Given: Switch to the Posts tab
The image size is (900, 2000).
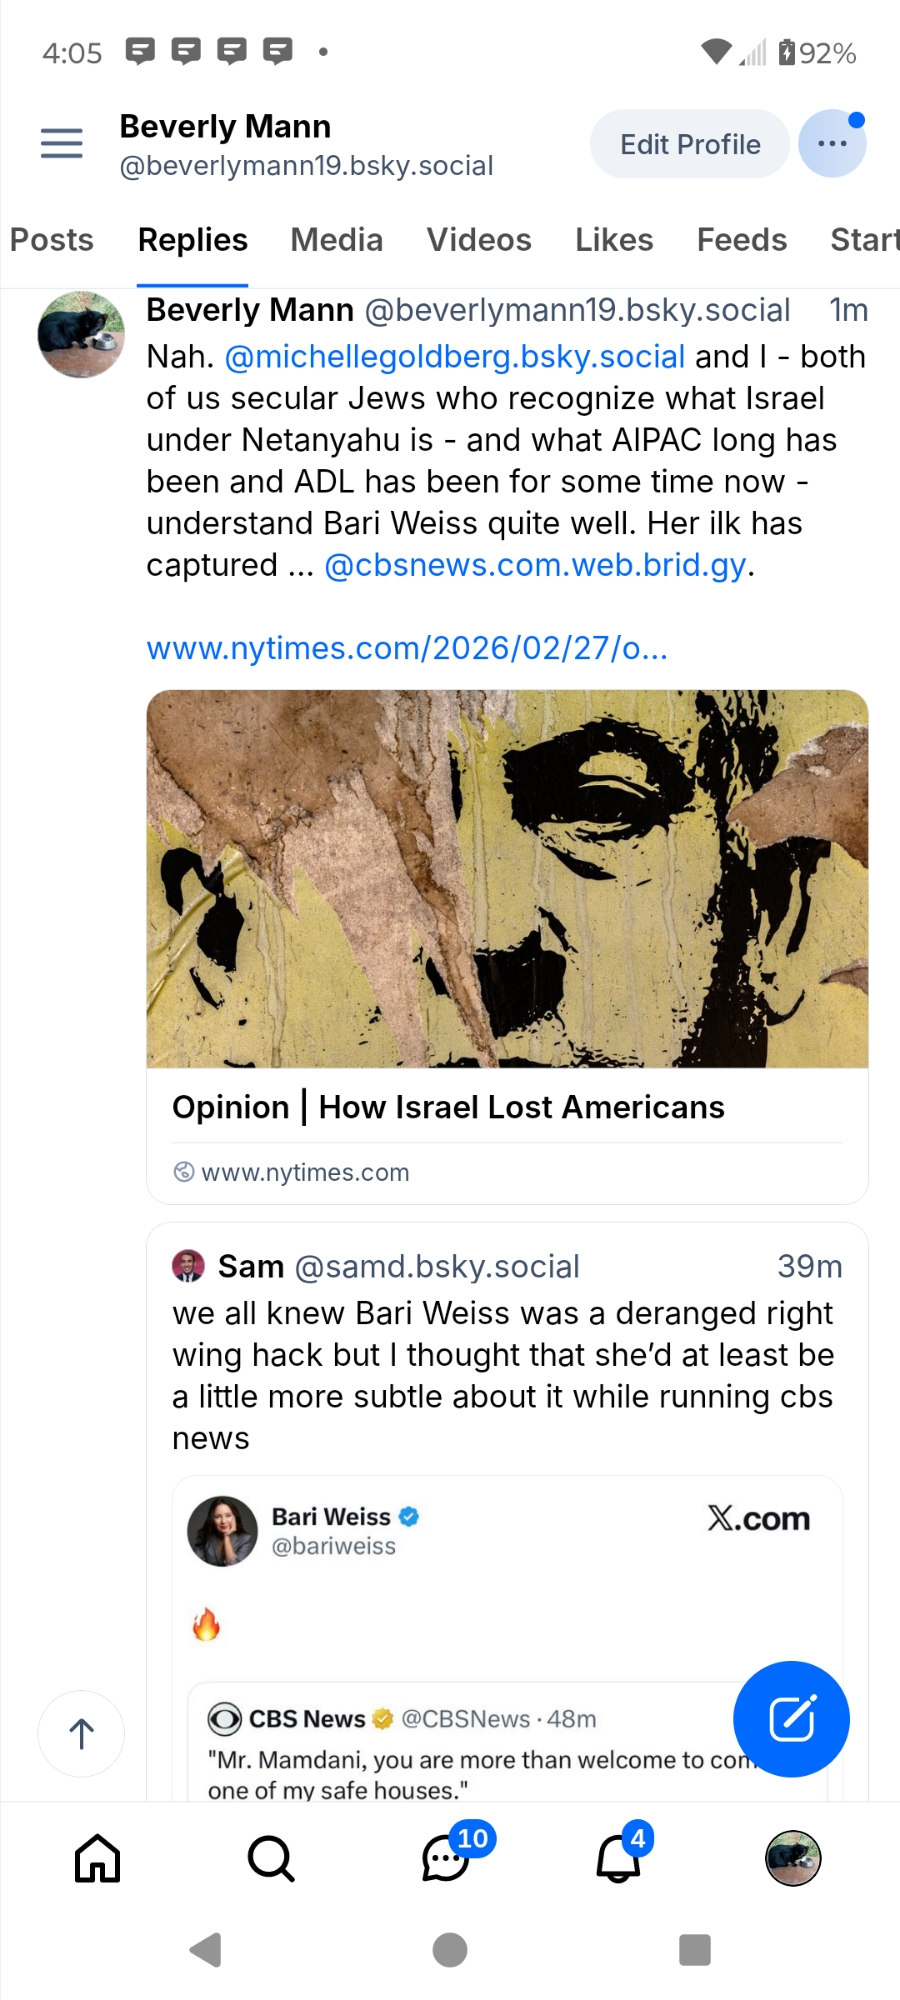Looking at the screenshot, I should click(x=52, y=240).
